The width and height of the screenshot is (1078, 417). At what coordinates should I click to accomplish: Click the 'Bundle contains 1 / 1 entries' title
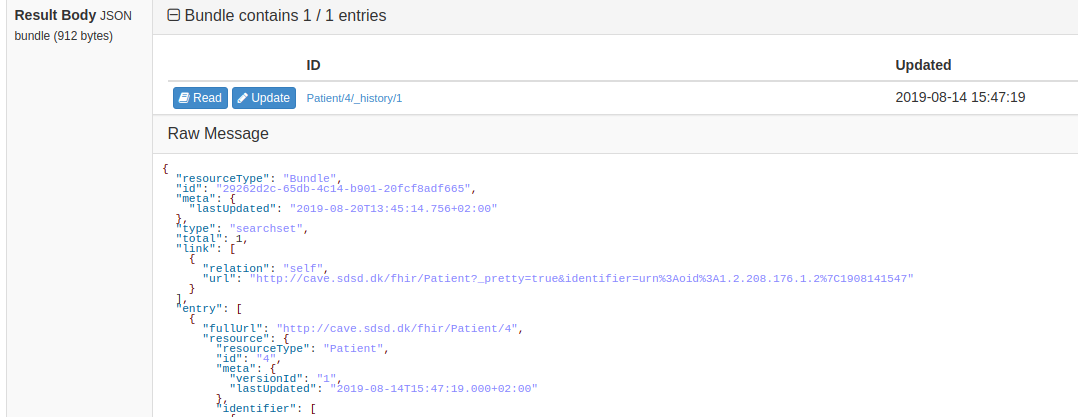pos(285,16)
